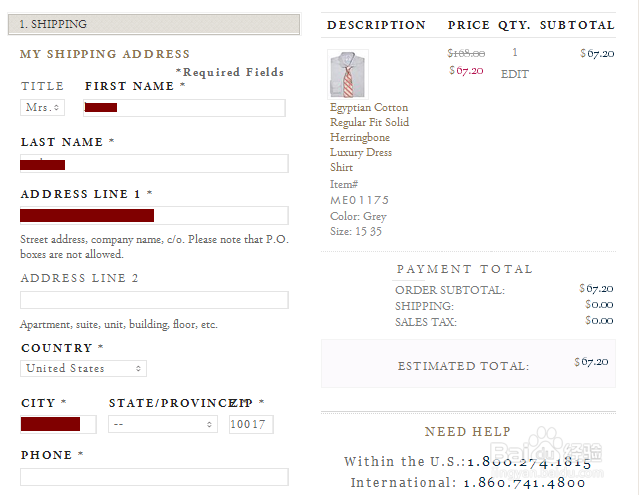Screen dimensions: 639x495
Task: Focus the City text box
Action: [58, 424]
